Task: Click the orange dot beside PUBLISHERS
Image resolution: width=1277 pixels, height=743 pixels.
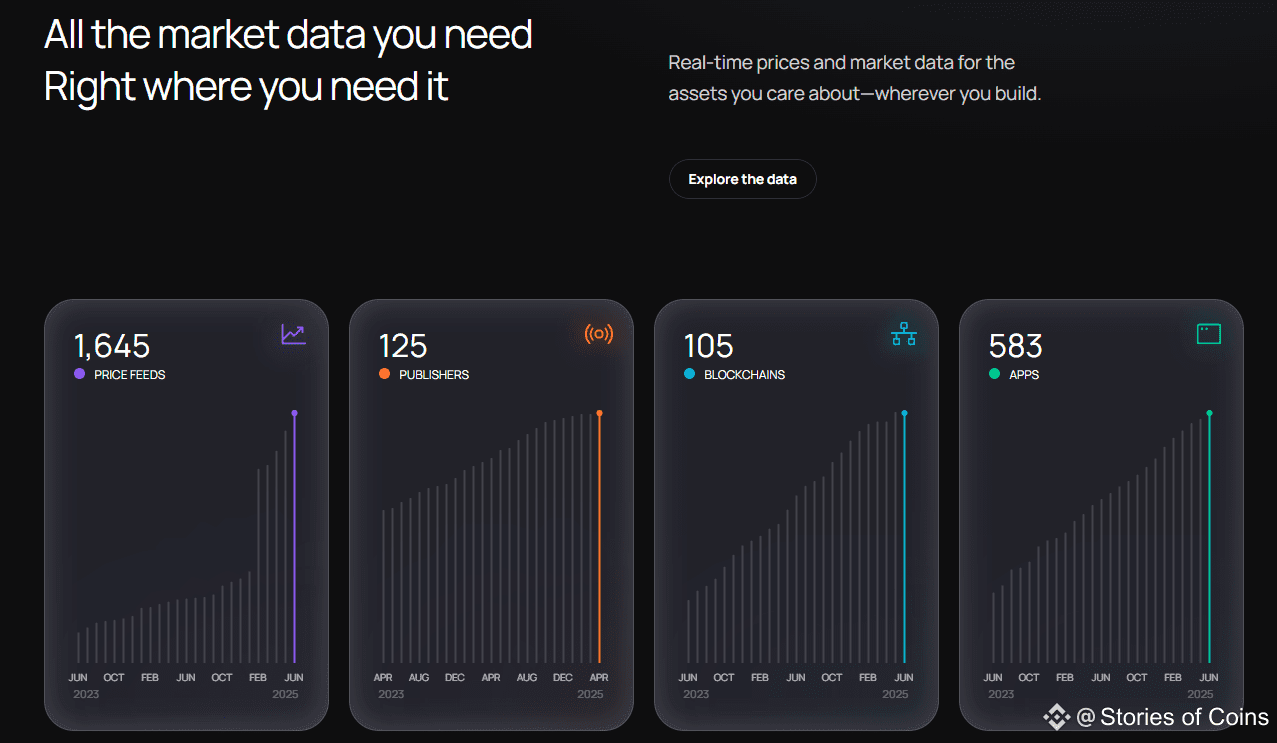Action: (x=384, y=374)
